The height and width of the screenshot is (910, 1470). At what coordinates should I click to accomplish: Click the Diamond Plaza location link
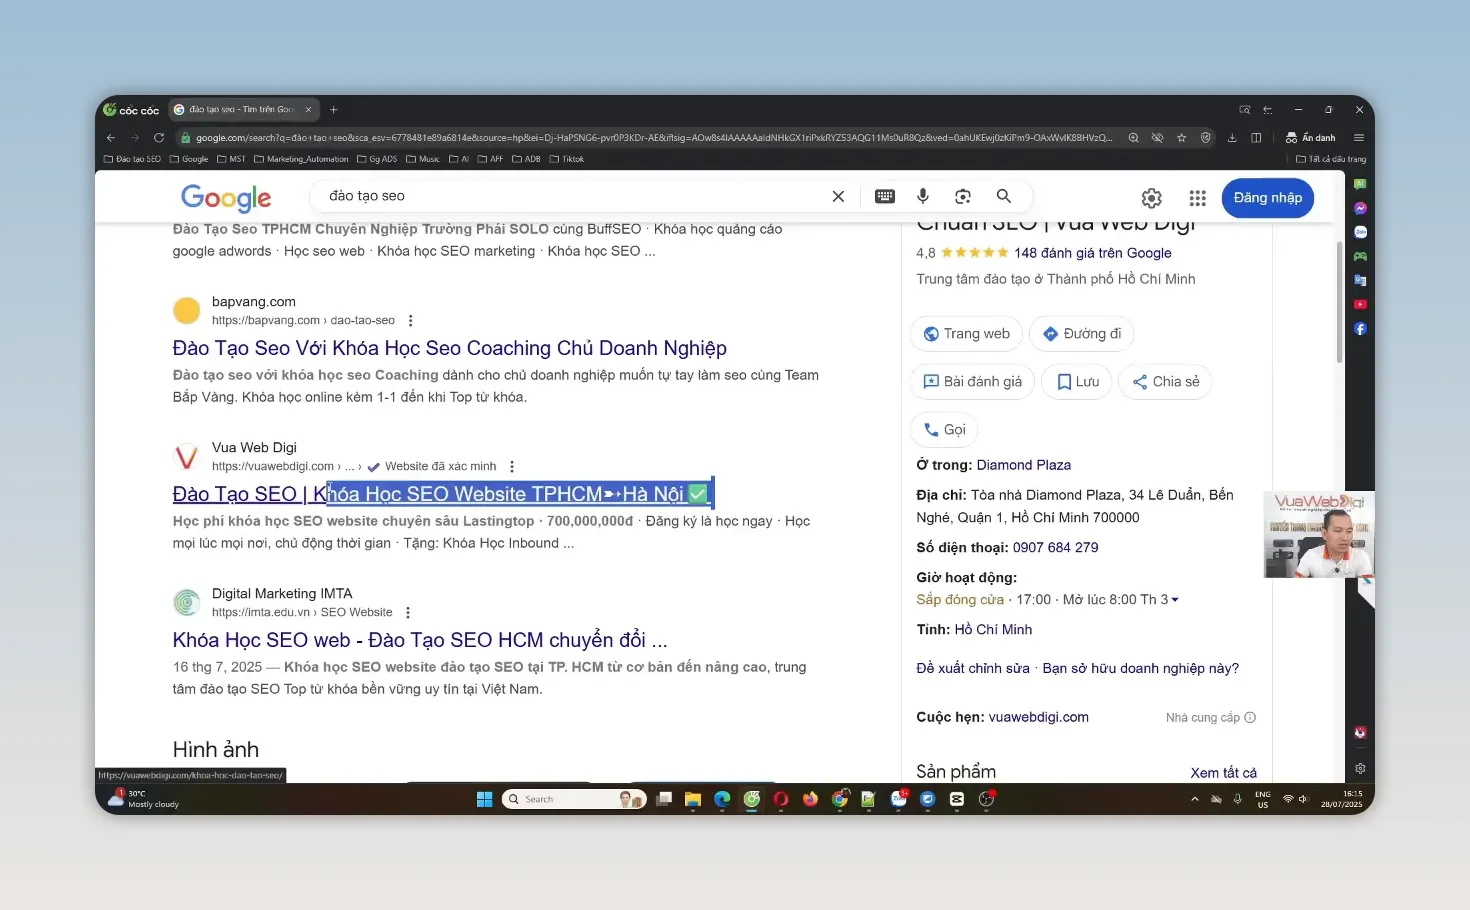pyautogui.click(x=1023, y=465)
